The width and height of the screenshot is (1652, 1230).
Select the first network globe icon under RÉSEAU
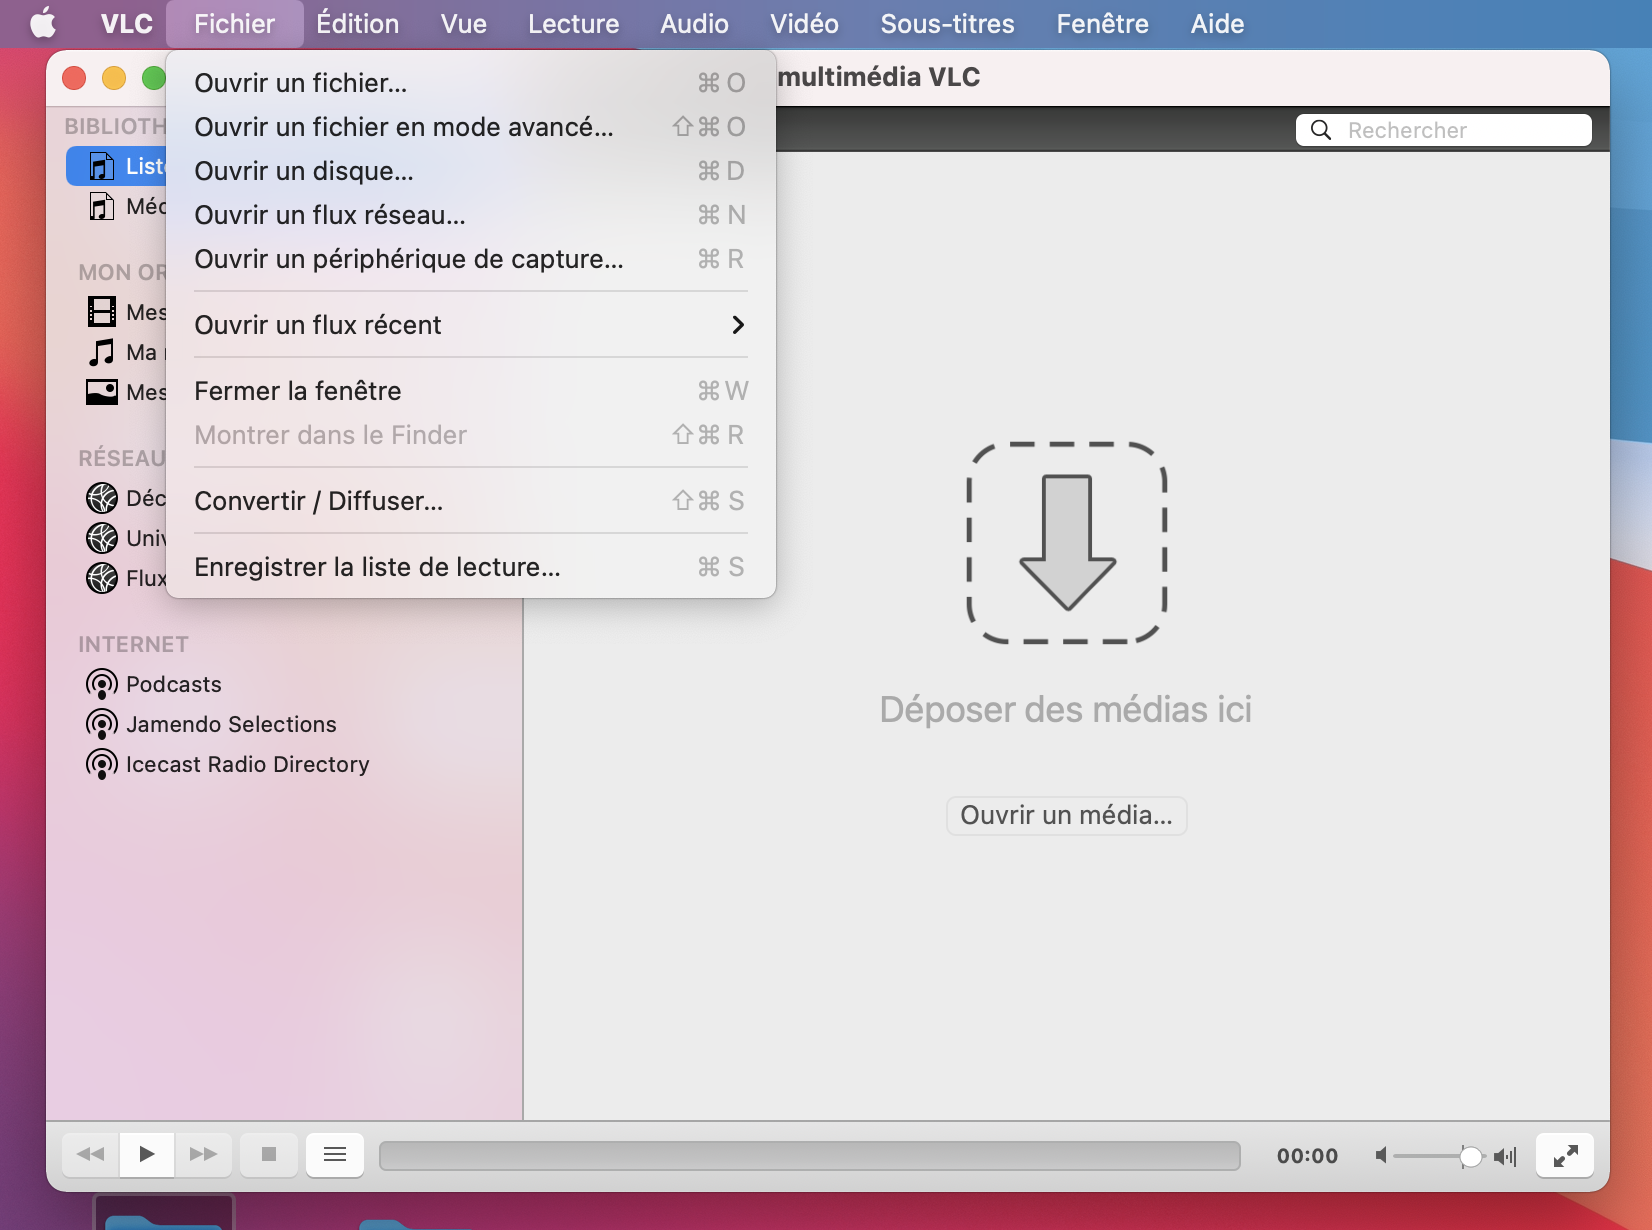pos(101,498)
